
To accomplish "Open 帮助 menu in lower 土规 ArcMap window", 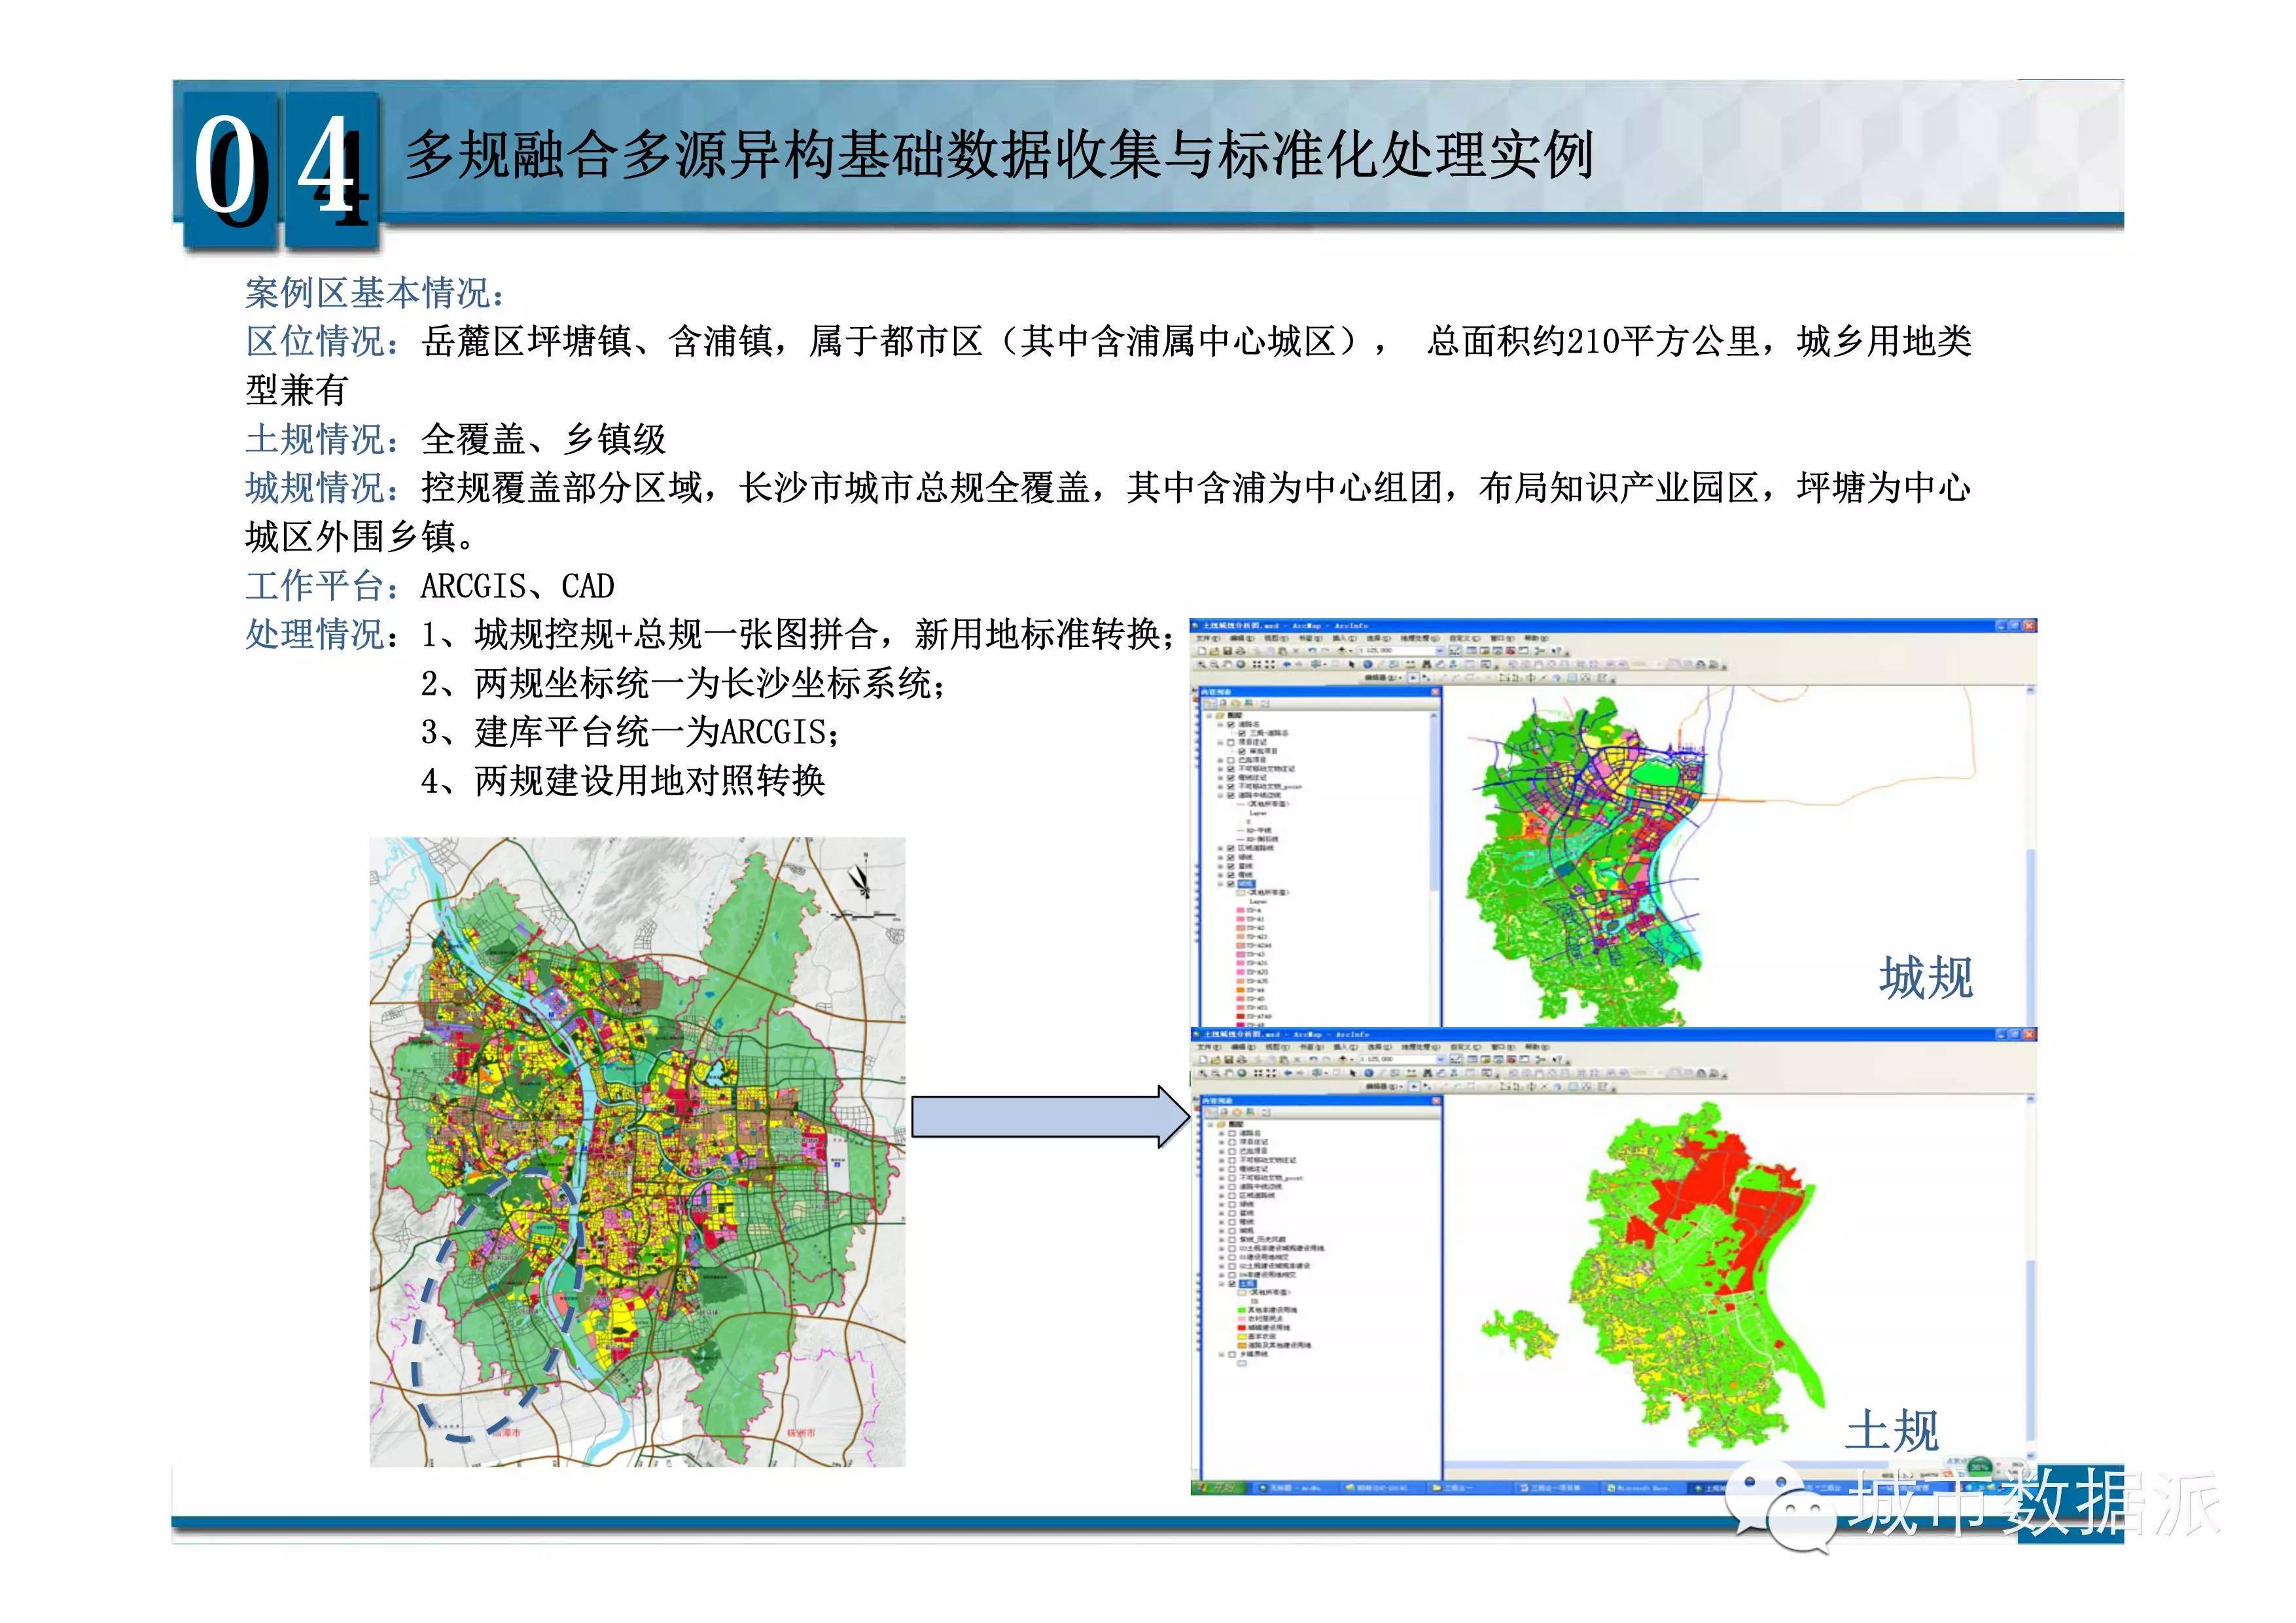I will click(x=1538, y=1047).
